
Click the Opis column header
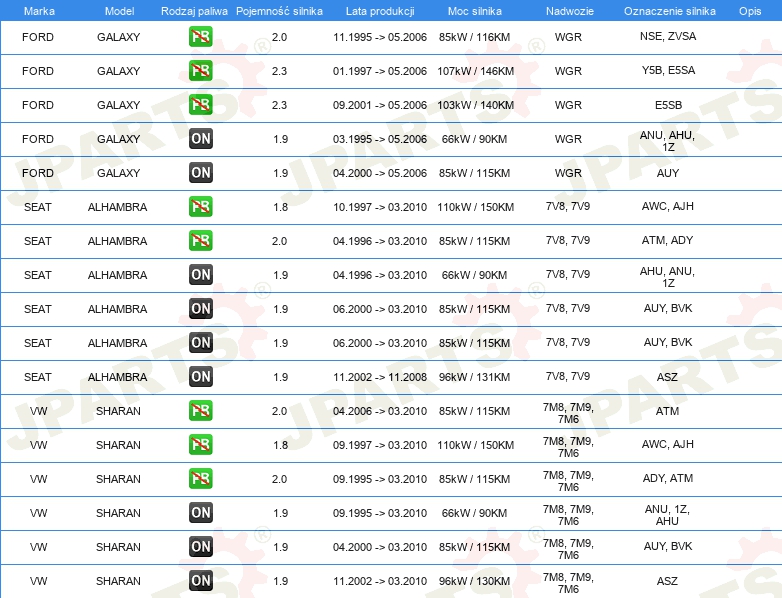coord(750,11)
